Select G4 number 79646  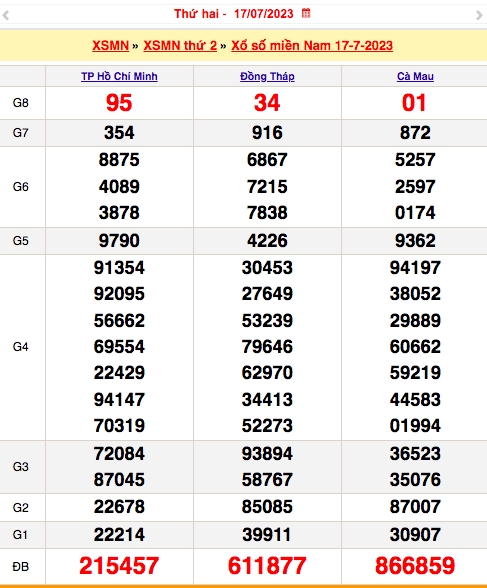coord(267,346)
